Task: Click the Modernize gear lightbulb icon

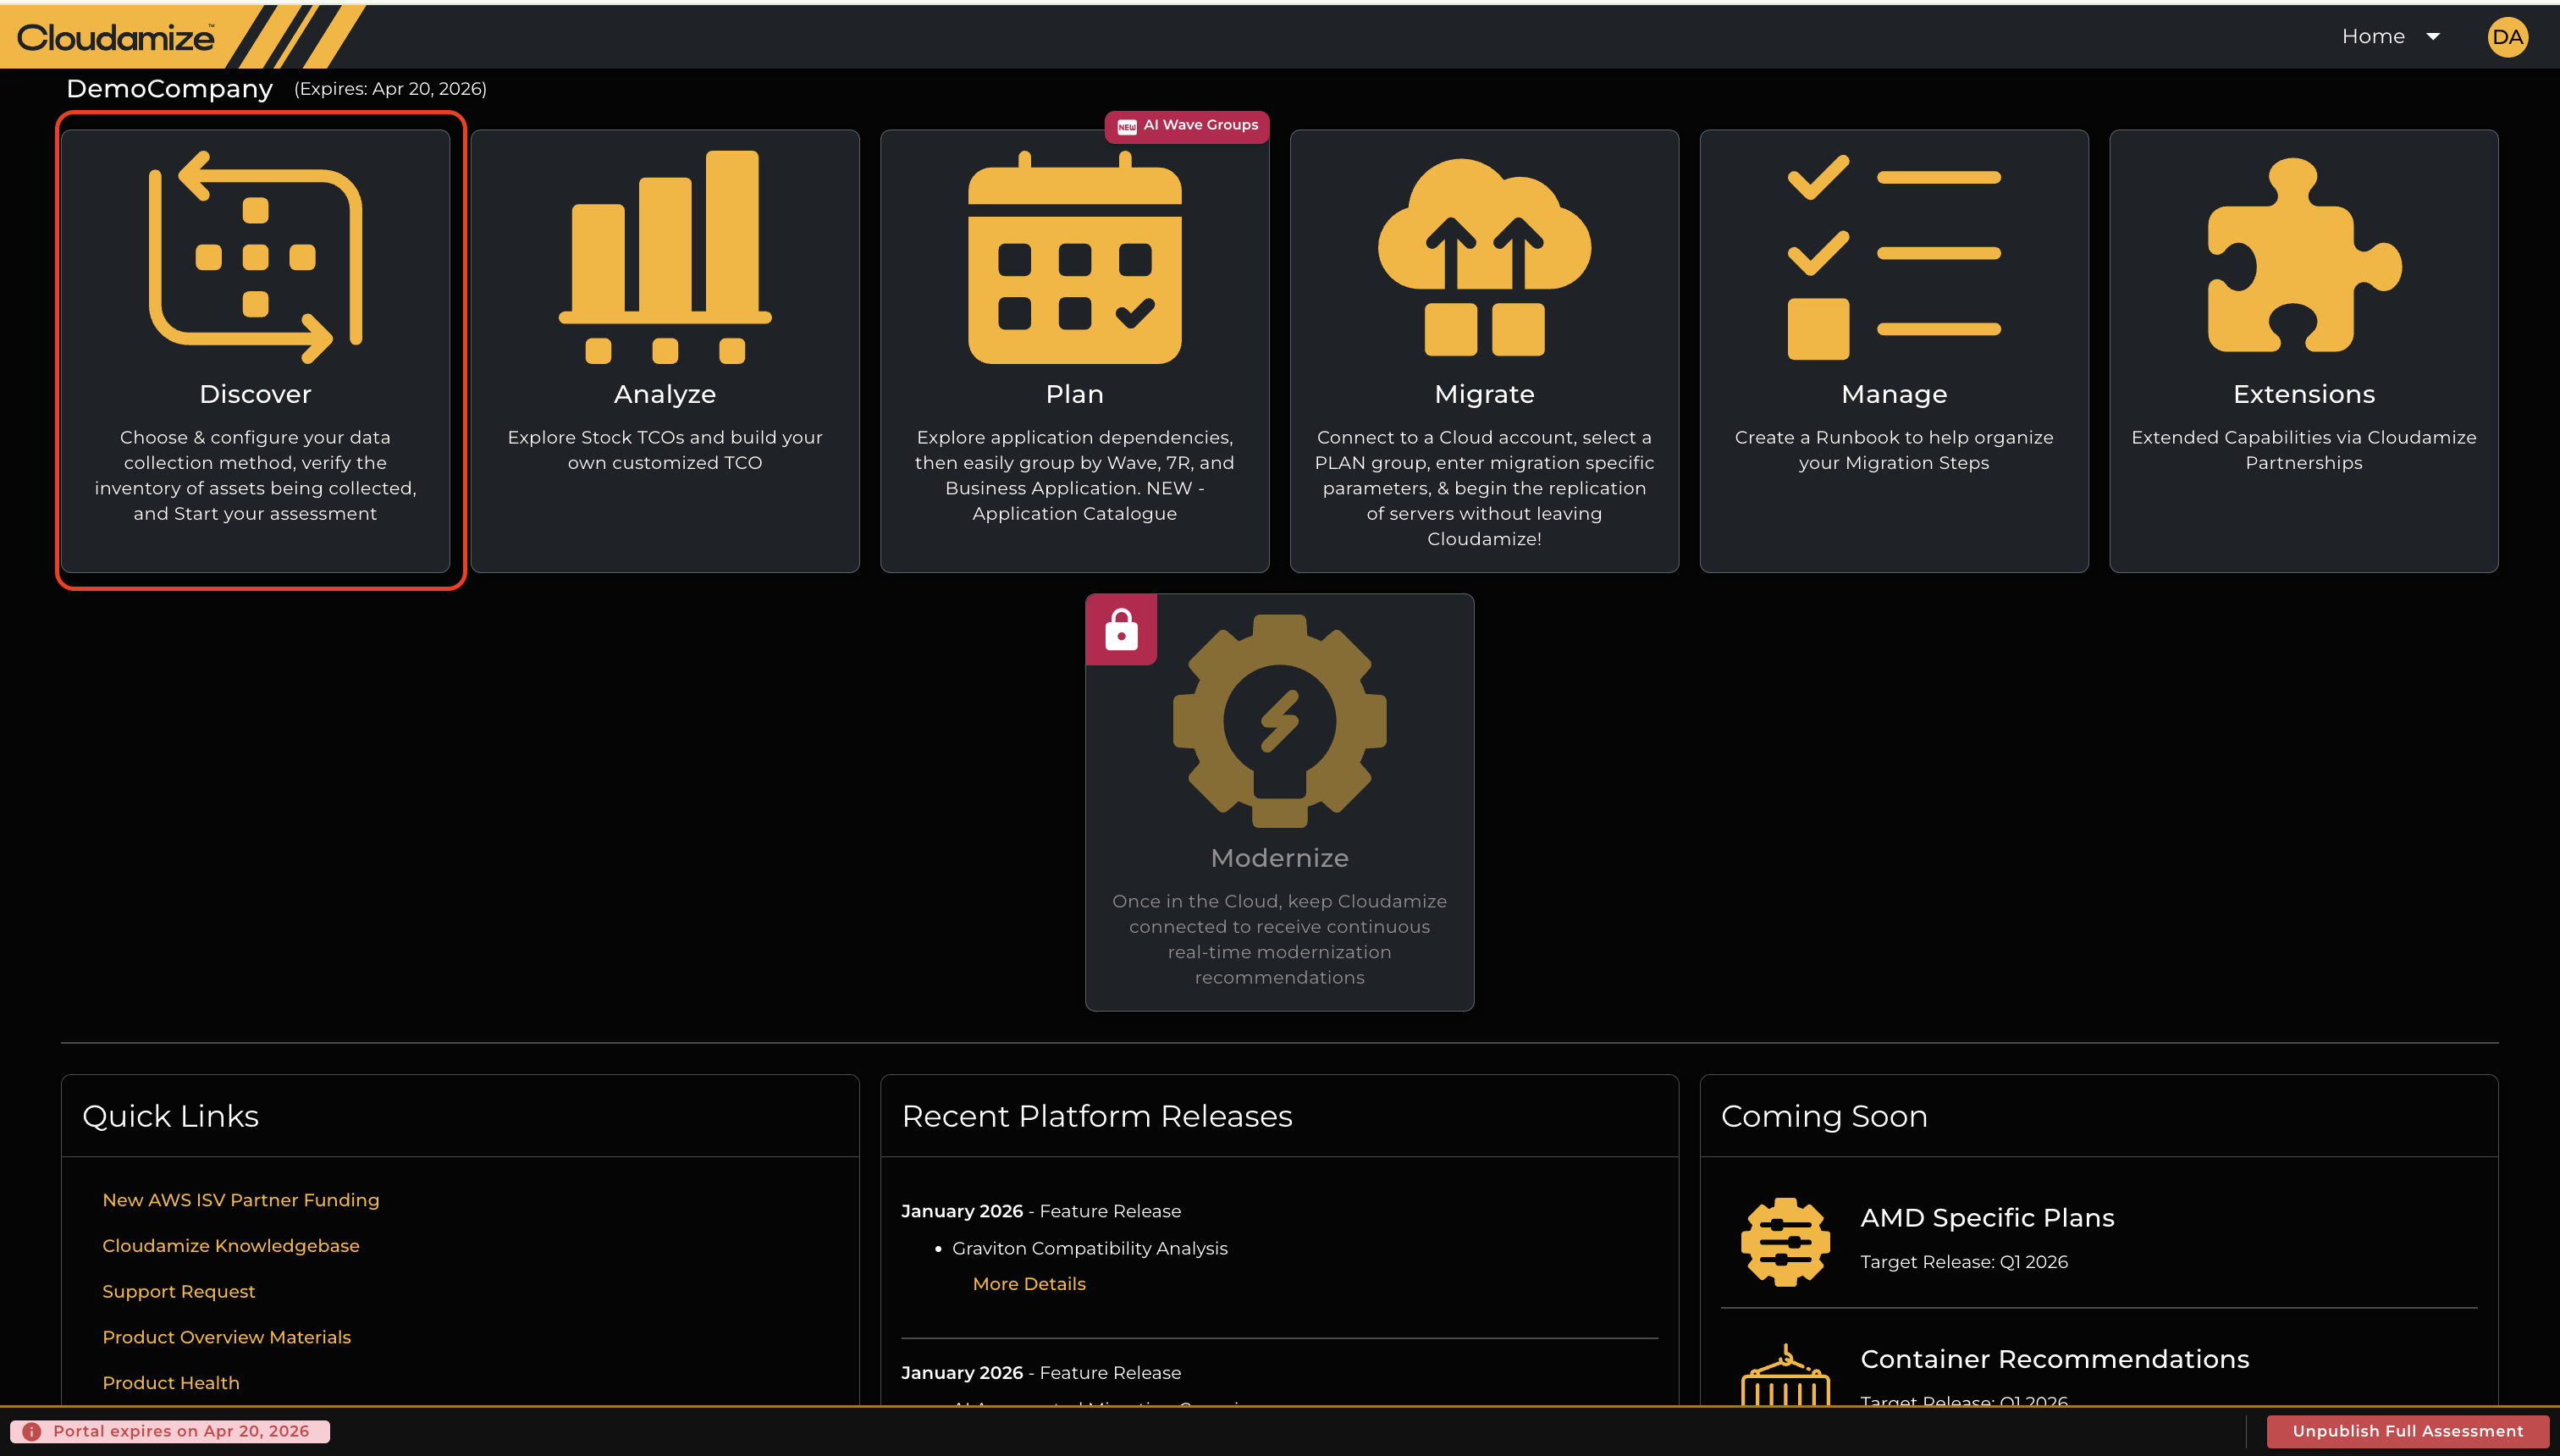Action: pos(1279,720)
